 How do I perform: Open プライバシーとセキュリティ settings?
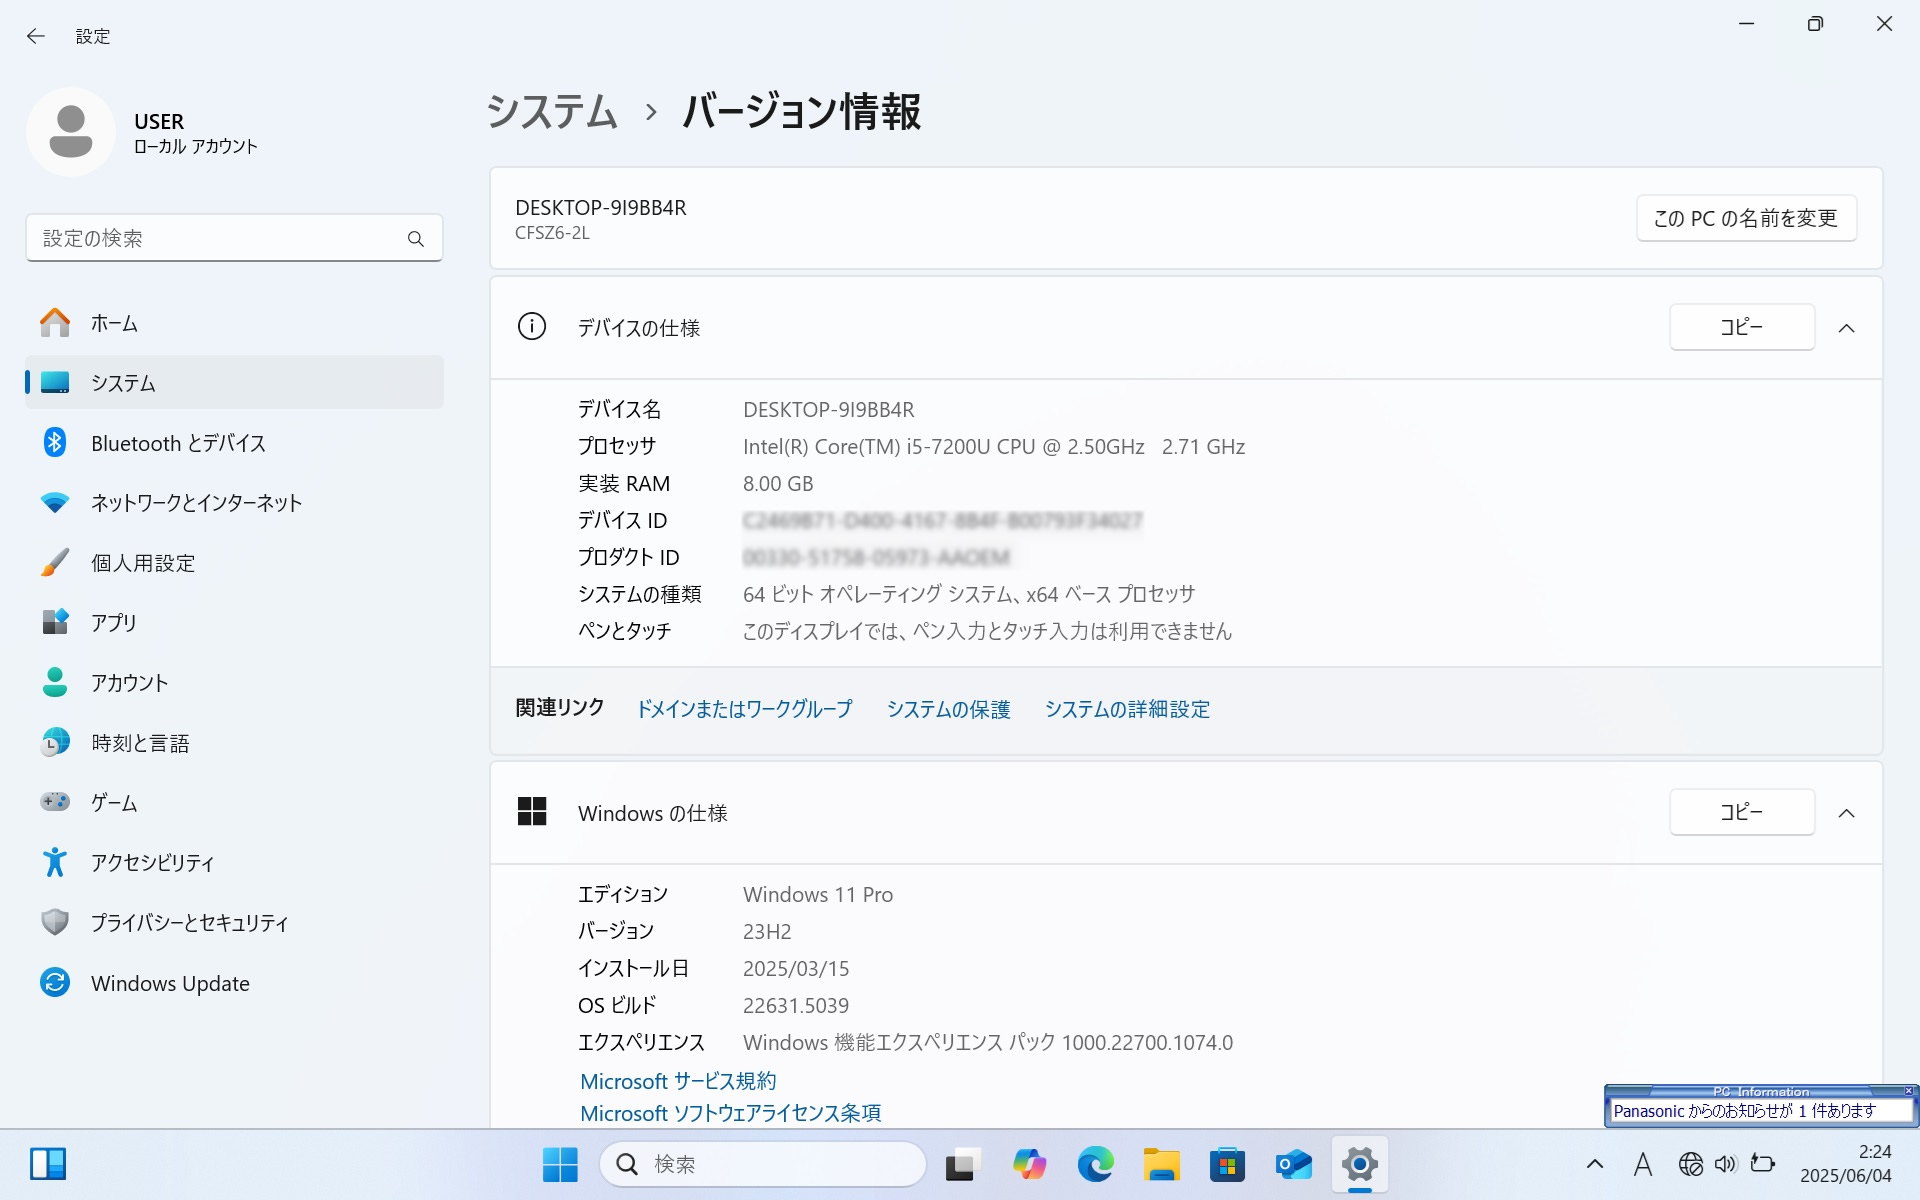click(234, 922)
